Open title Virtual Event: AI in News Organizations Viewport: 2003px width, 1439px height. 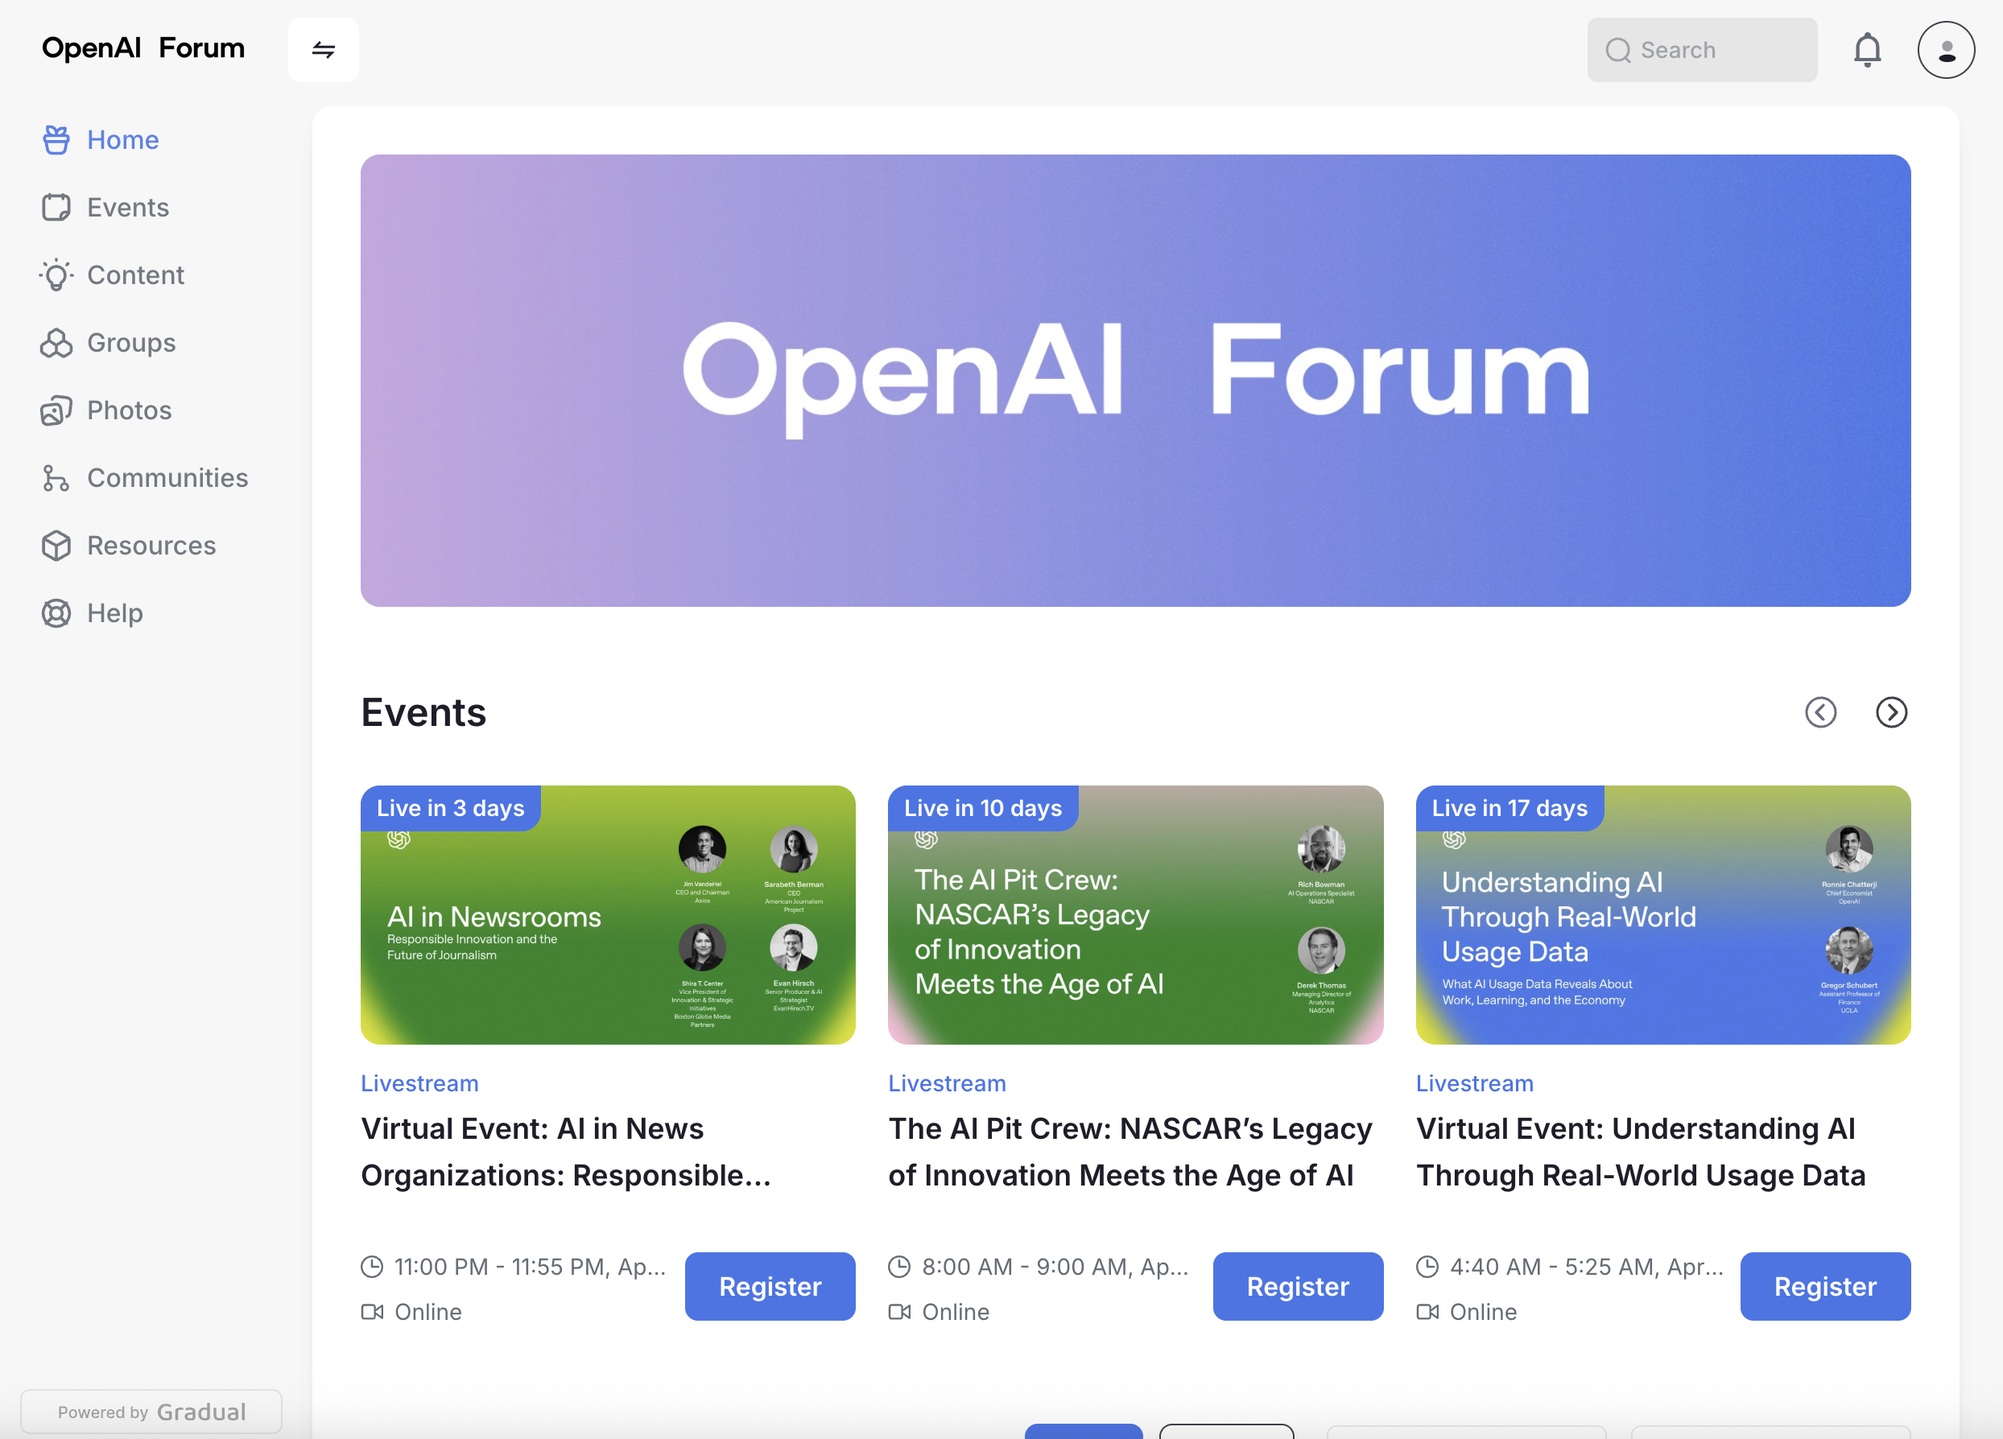click(566, 1152)
